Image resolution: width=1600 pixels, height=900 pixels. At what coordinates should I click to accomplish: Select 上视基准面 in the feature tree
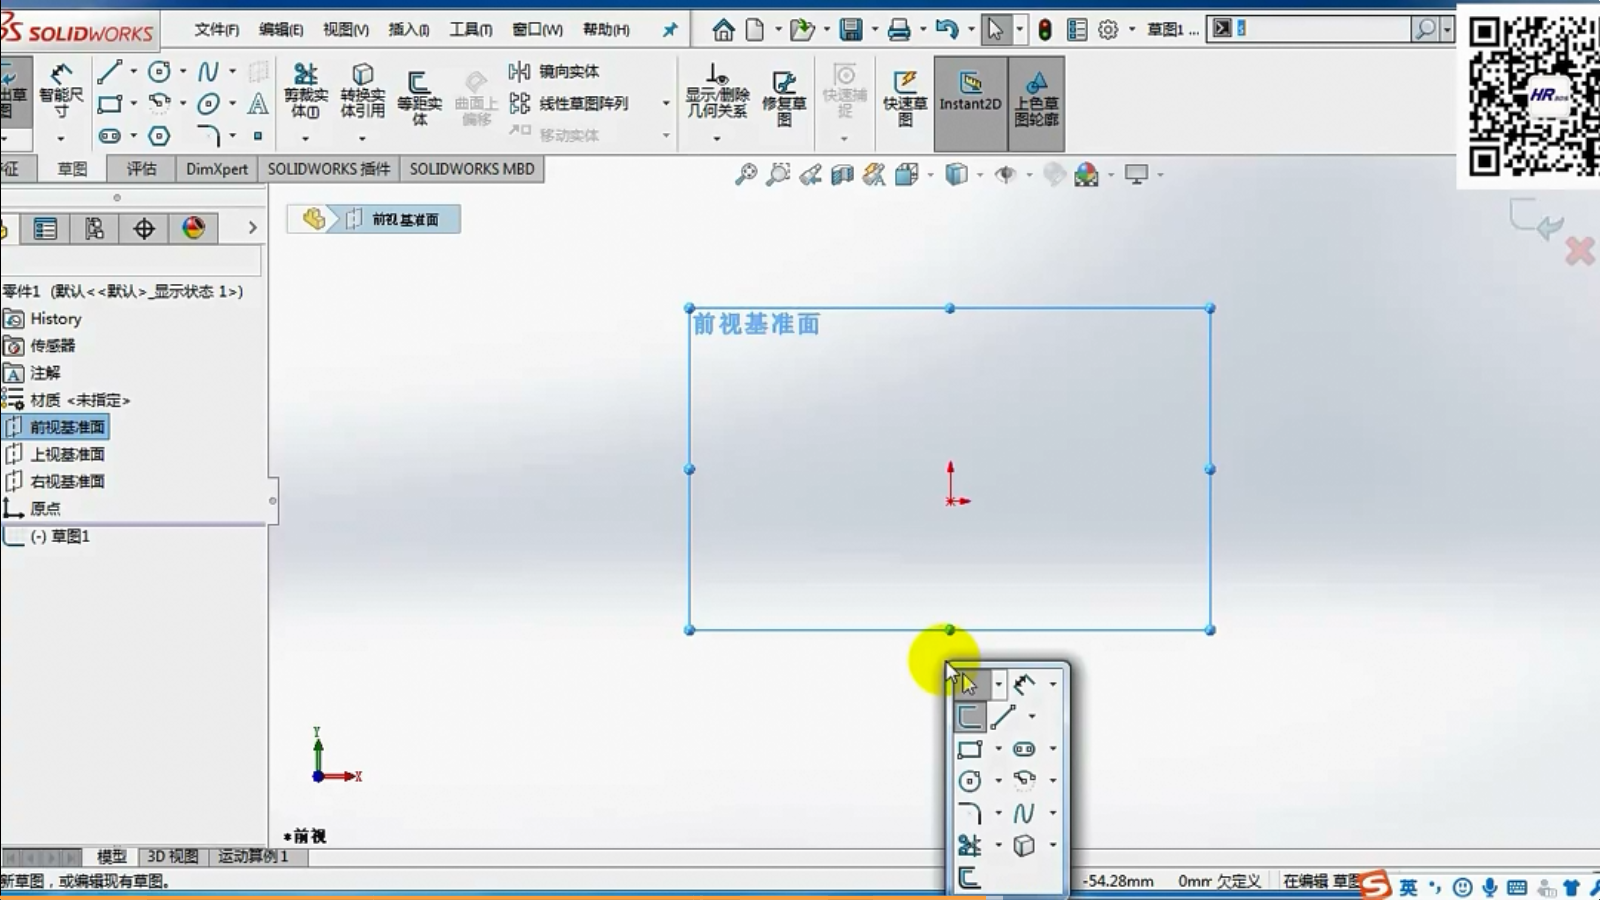pos(67,454)
